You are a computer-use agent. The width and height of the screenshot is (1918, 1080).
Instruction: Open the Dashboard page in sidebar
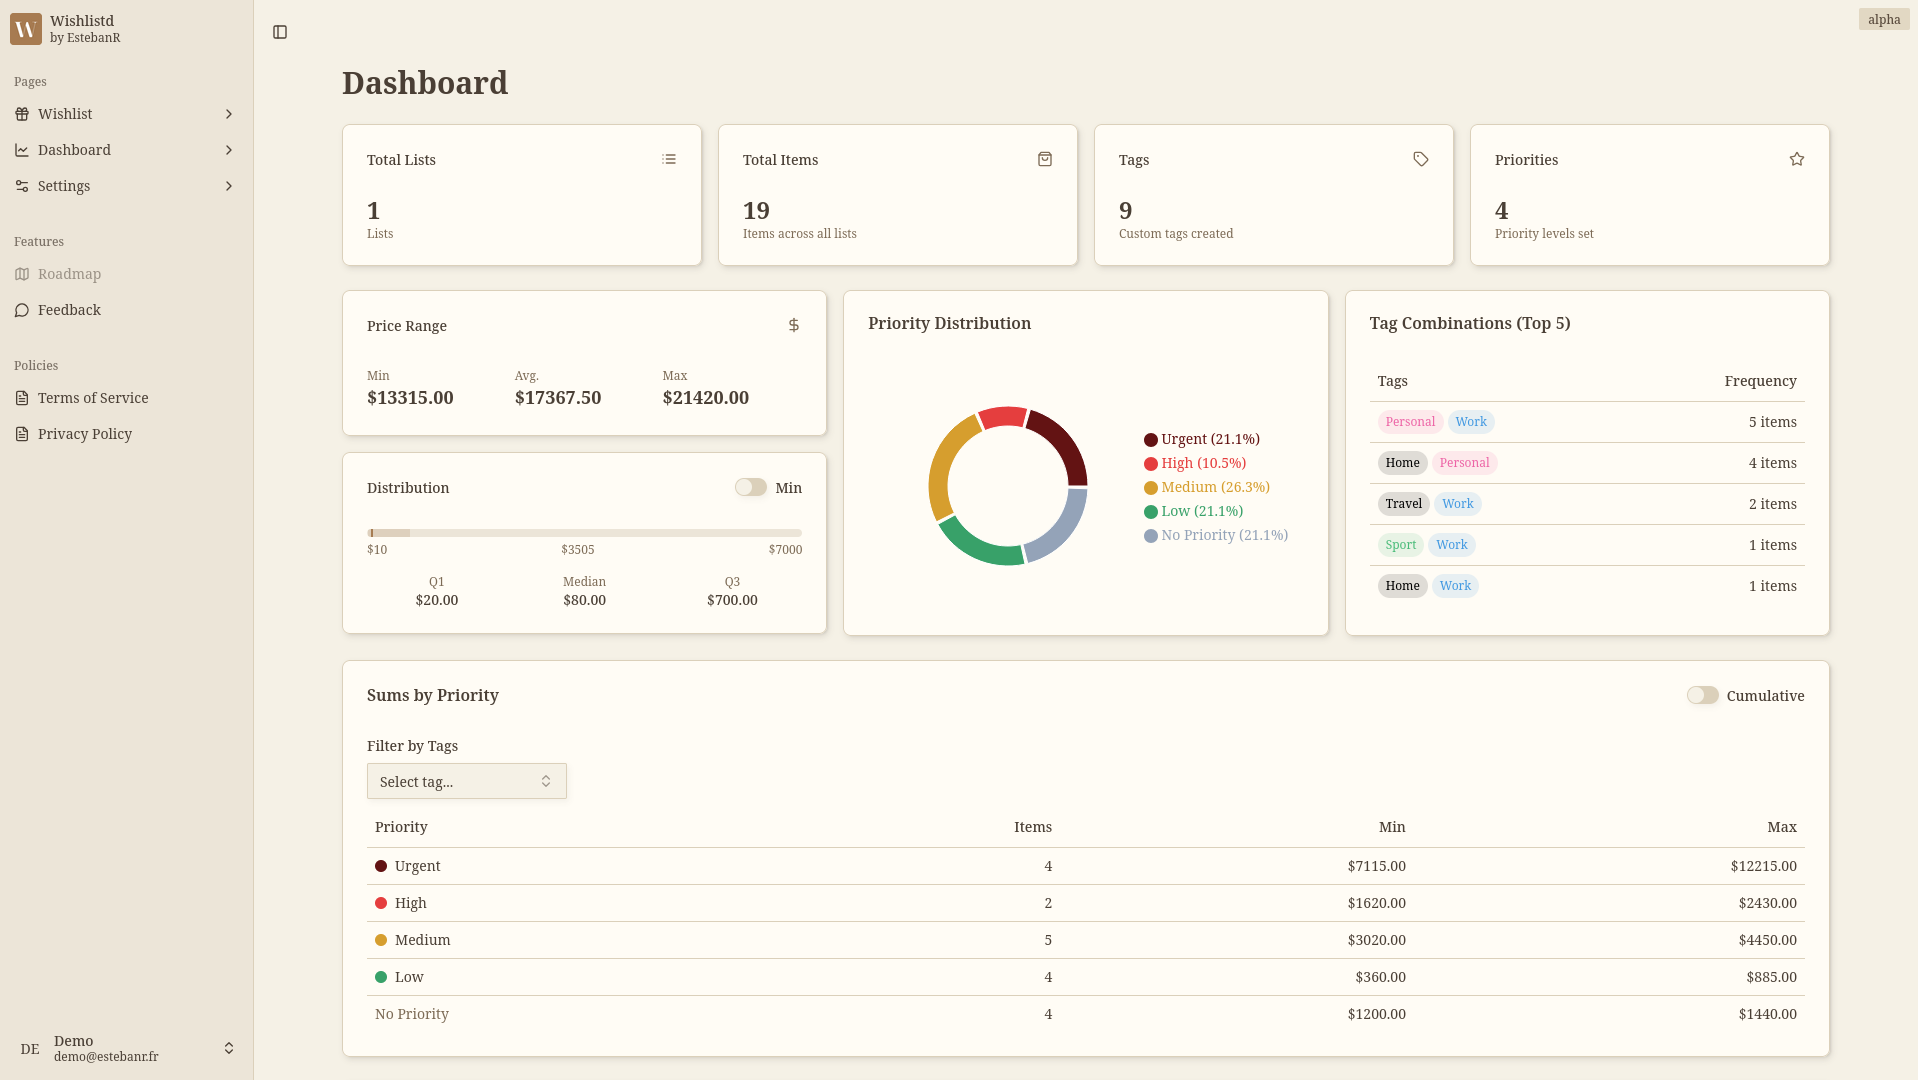(74, 150)
